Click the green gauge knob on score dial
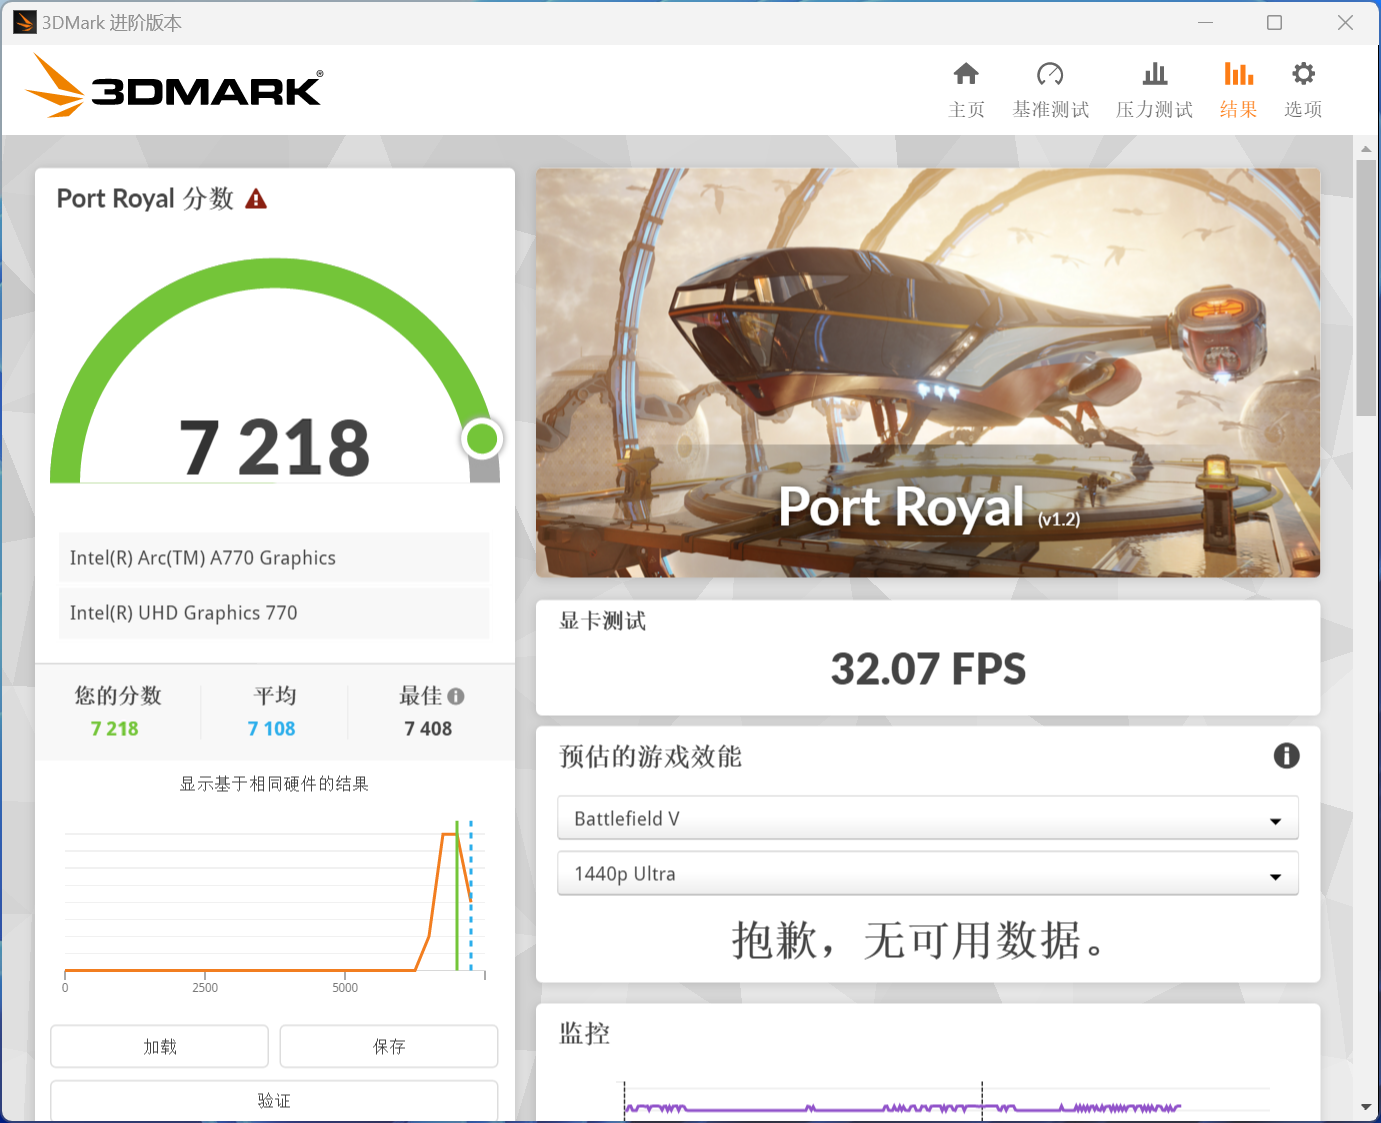This screenshot has width=1381, height=1123. 482,438
